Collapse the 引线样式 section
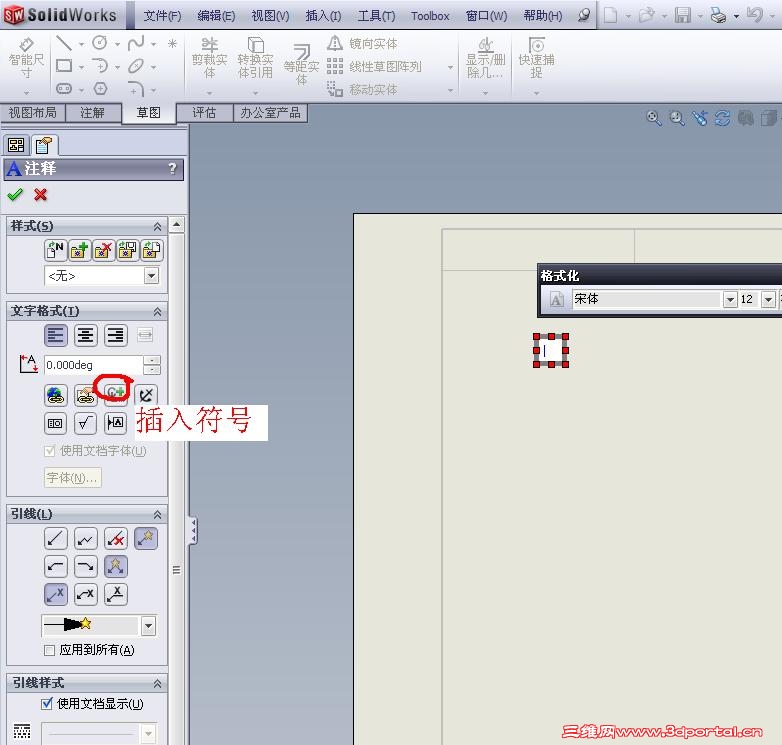782x745 pixels. click(x=157, y=683)
